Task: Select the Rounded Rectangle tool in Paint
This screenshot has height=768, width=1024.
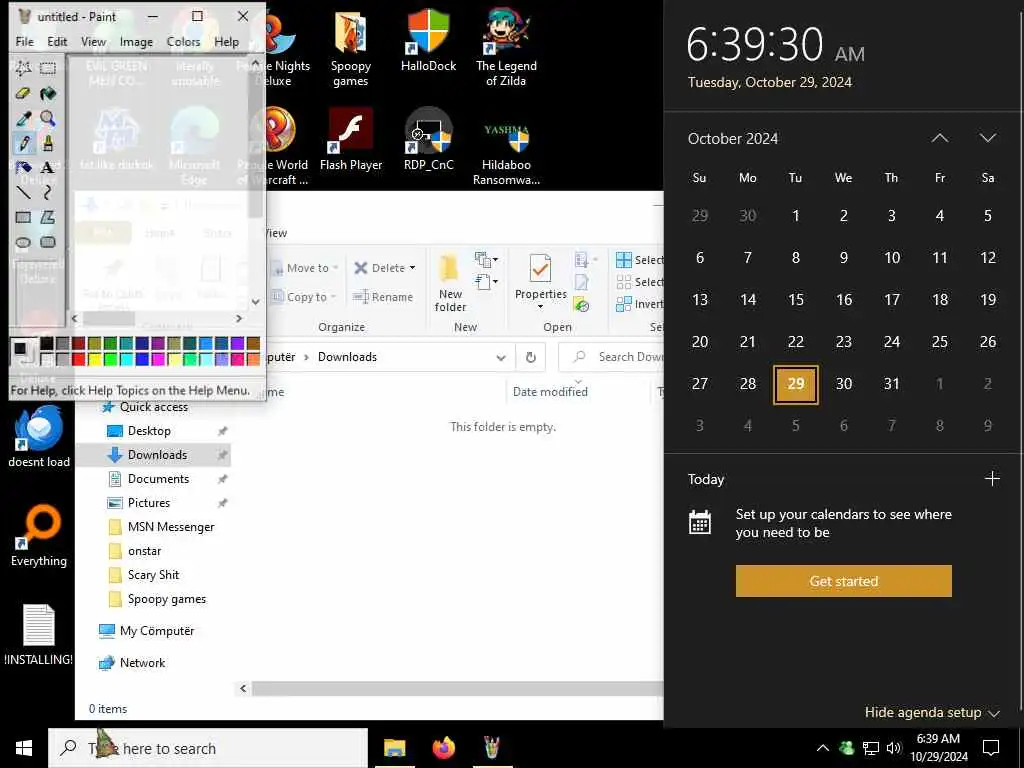Action: [48, 242]
